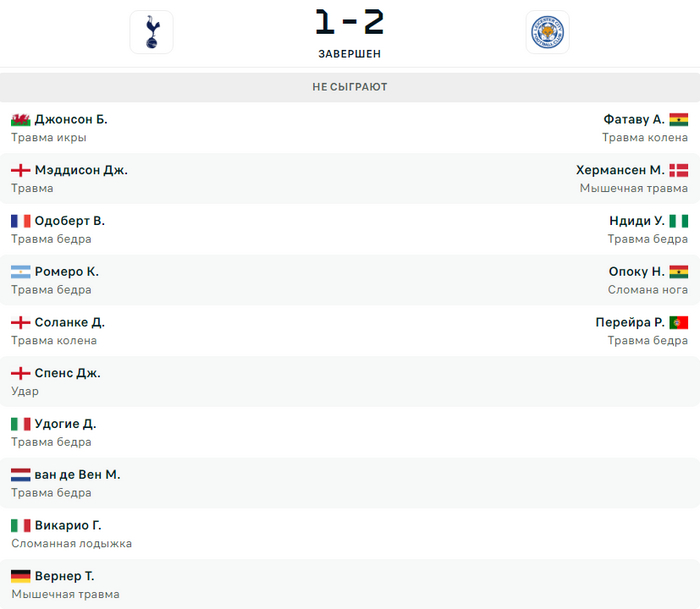Screen dimensions: 700x609
Task: Click the Netherlands flag beside ван де Вен М.
Action: (x=20, y=475)
